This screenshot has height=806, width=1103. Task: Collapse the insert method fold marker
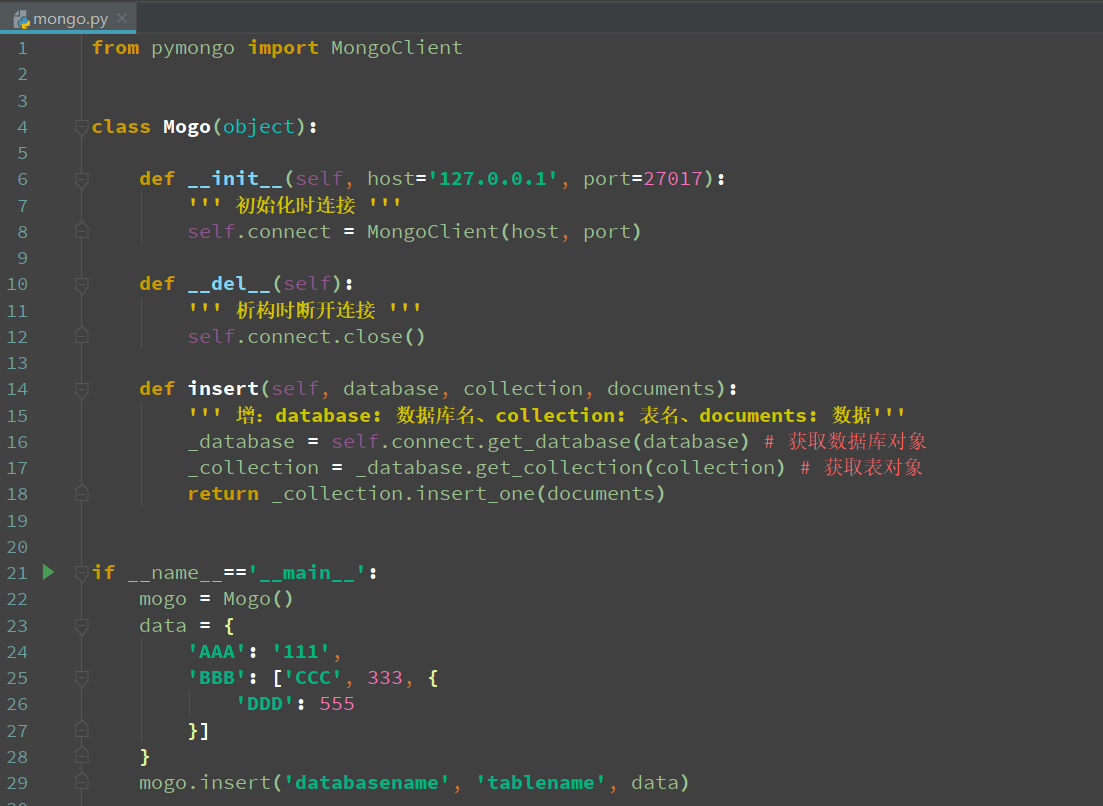[82, 390]
